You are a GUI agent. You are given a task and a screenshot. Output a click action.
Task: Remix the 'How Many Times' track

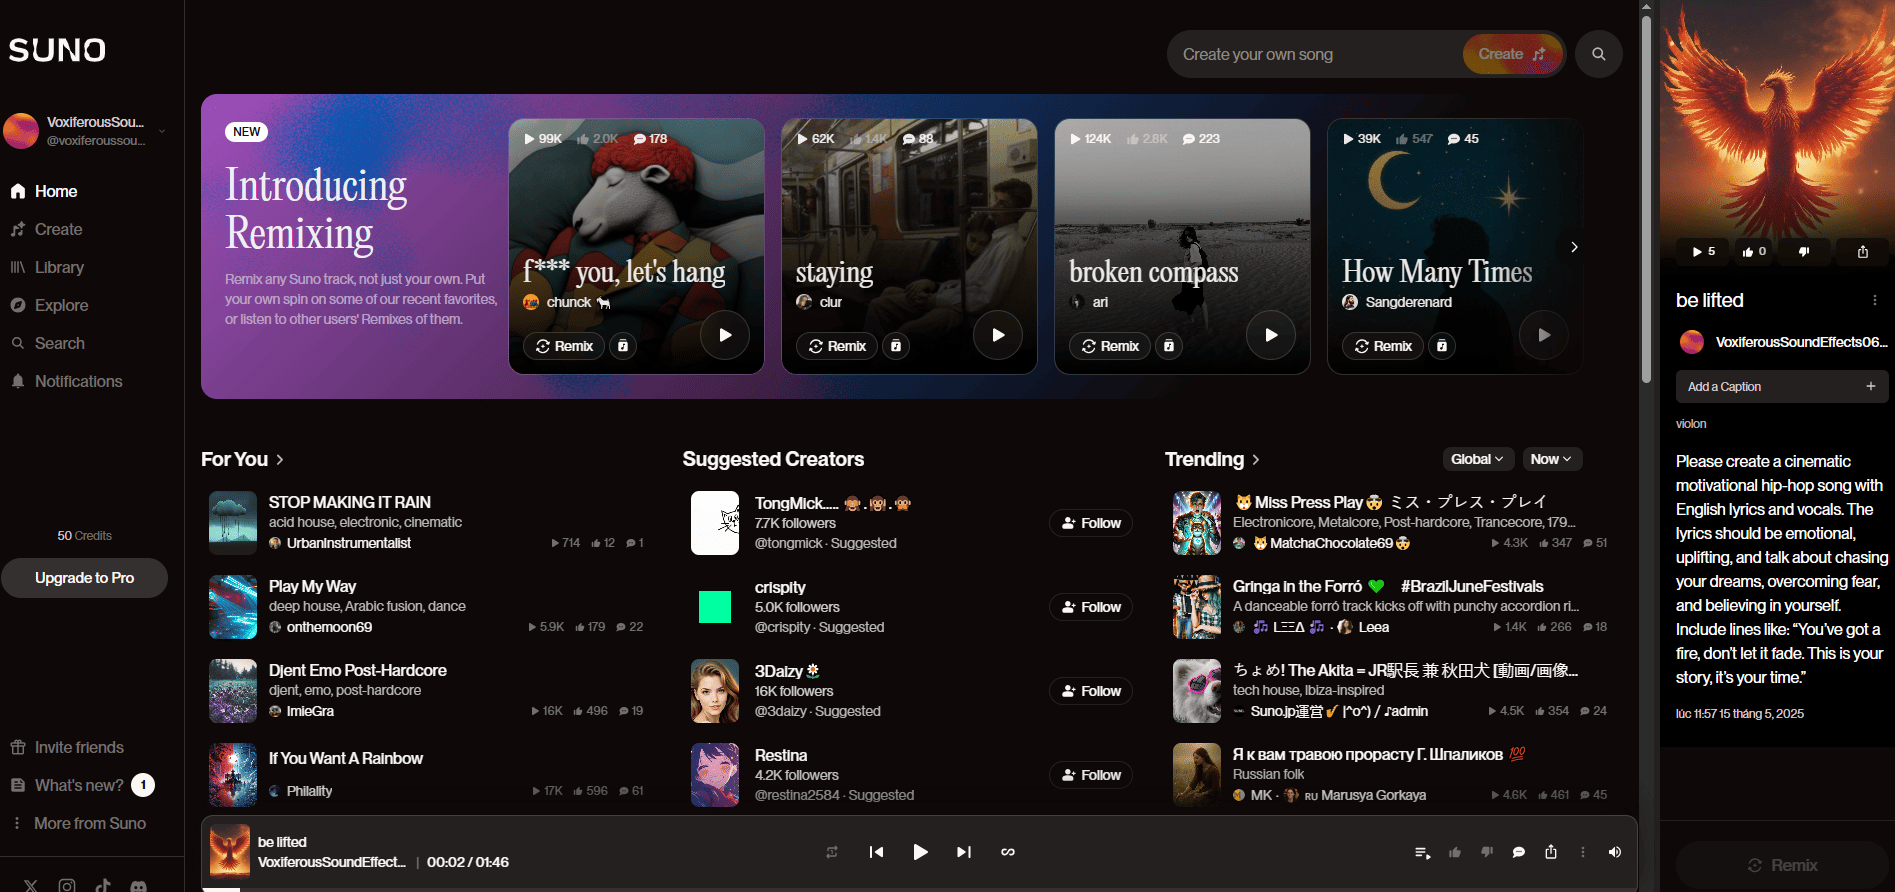point(1383,346)
